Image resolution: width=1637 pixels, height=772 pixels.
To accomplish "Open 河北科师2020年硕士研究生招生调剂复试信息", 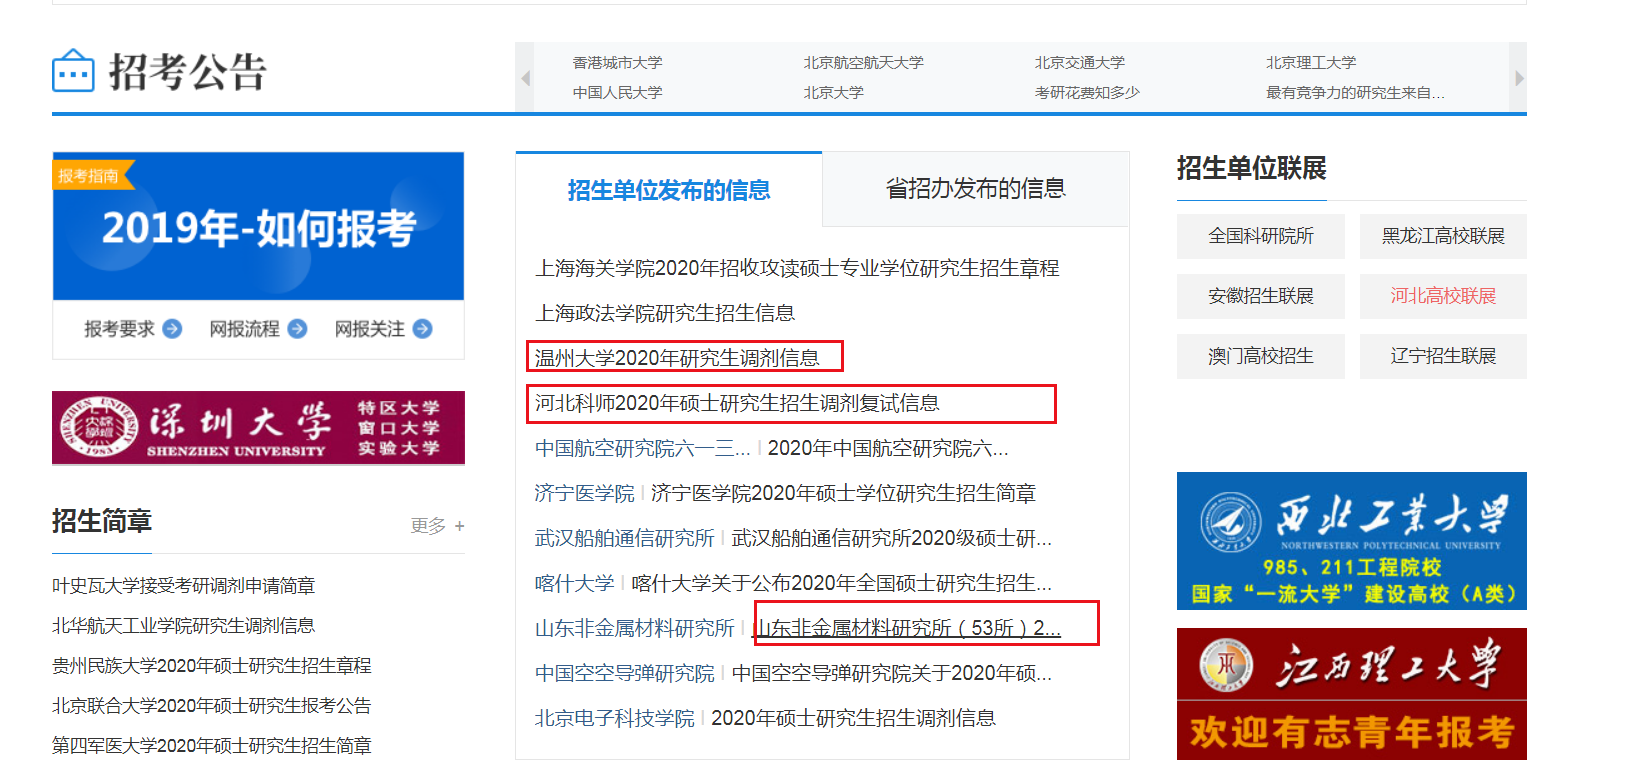I will point(737,403).
